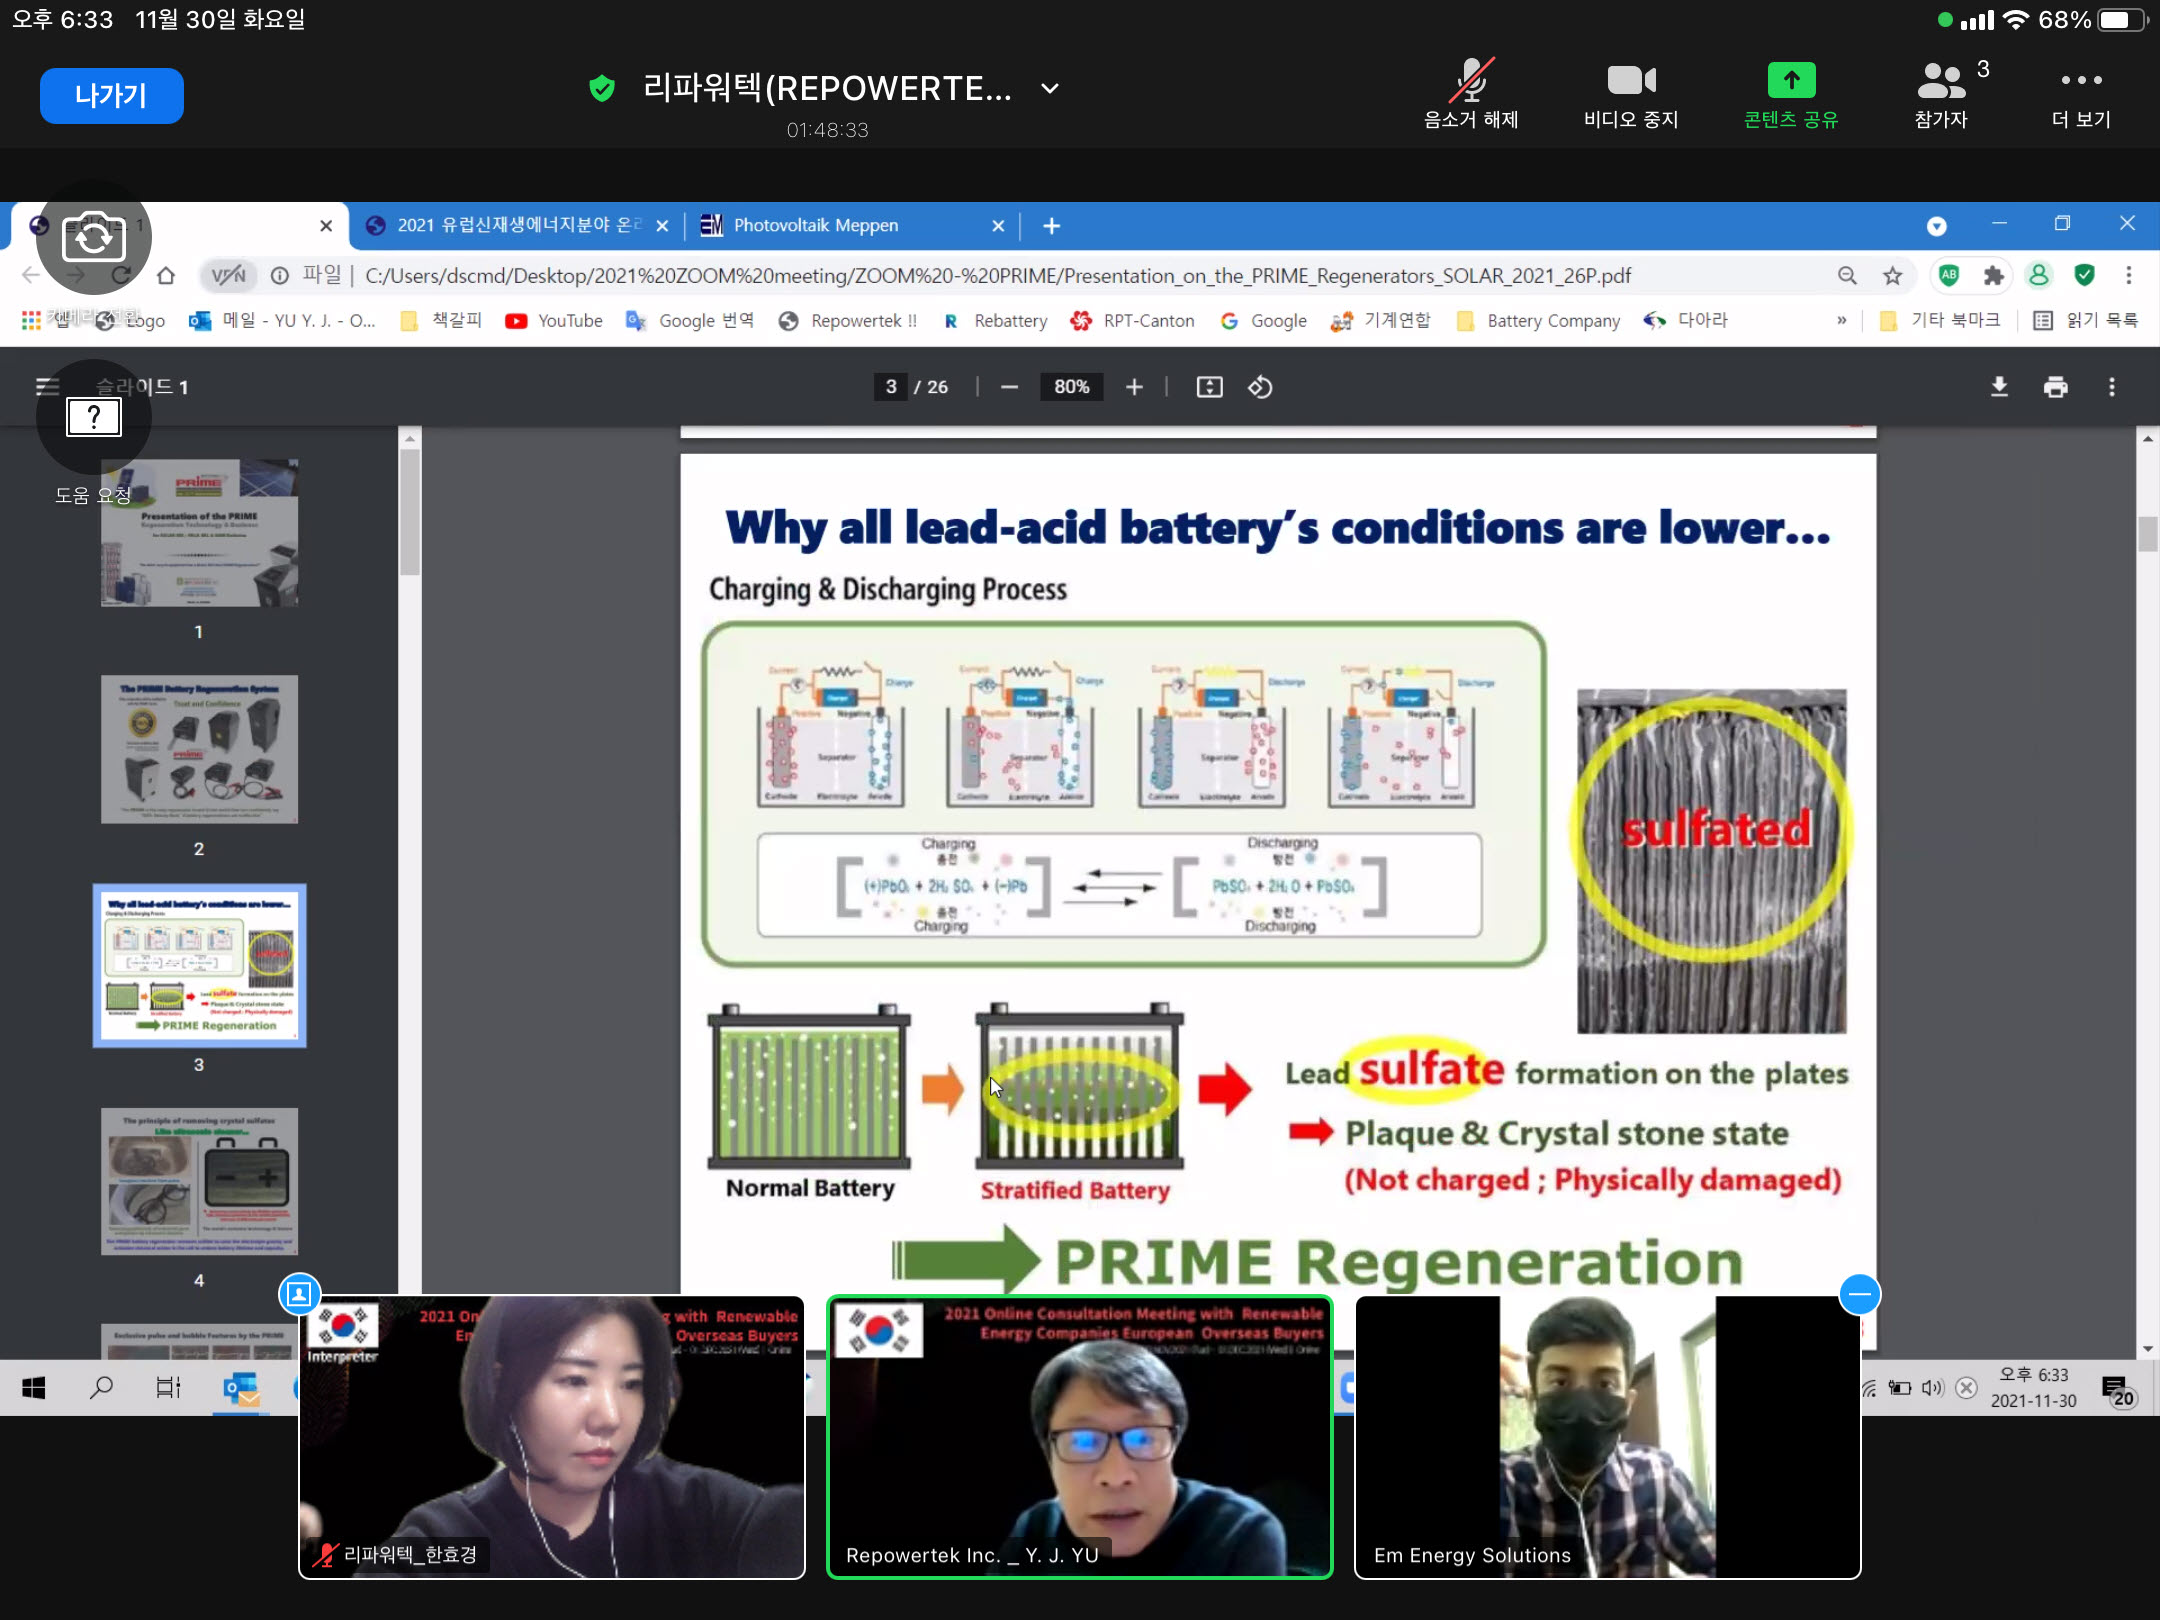
Task: Open a new browser tab
Action: (x=1051, y=226)
